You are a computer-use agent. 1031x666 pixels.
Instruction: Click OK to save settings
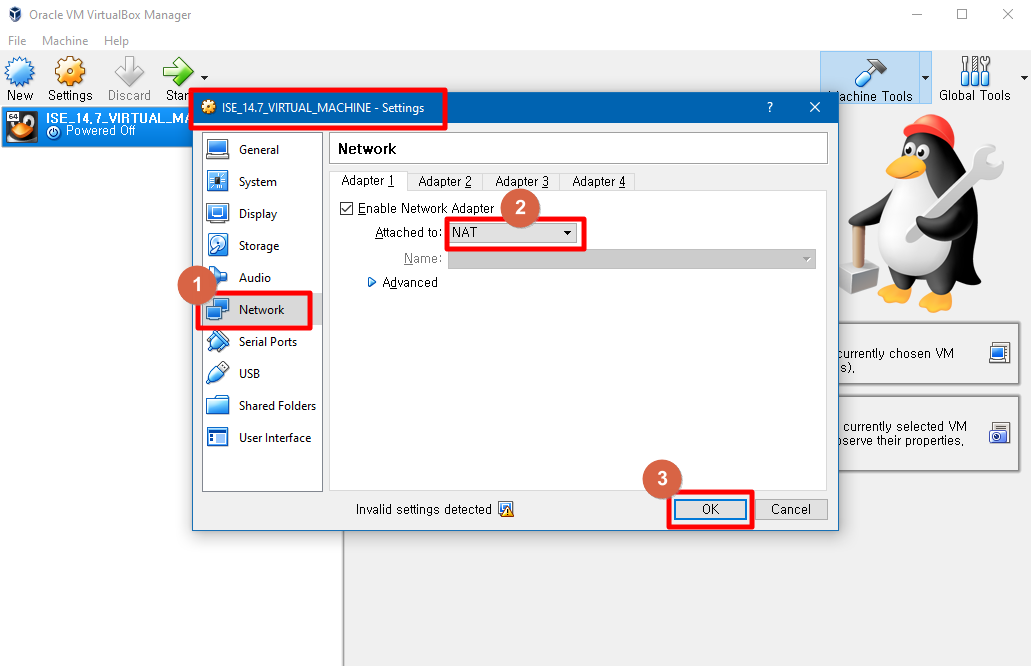click(710, 510)
